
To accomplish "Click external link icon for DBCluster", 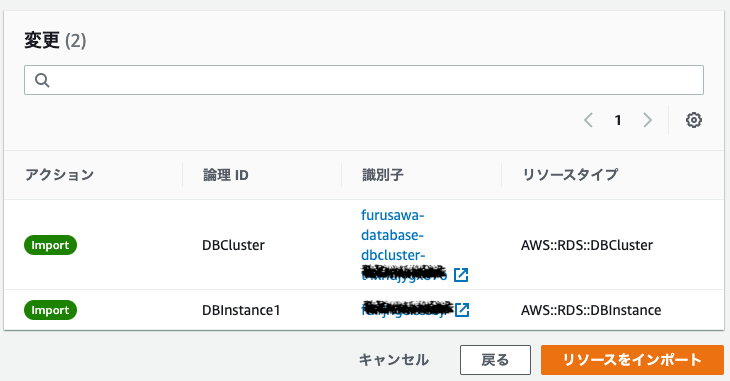I will coord(461,275).
